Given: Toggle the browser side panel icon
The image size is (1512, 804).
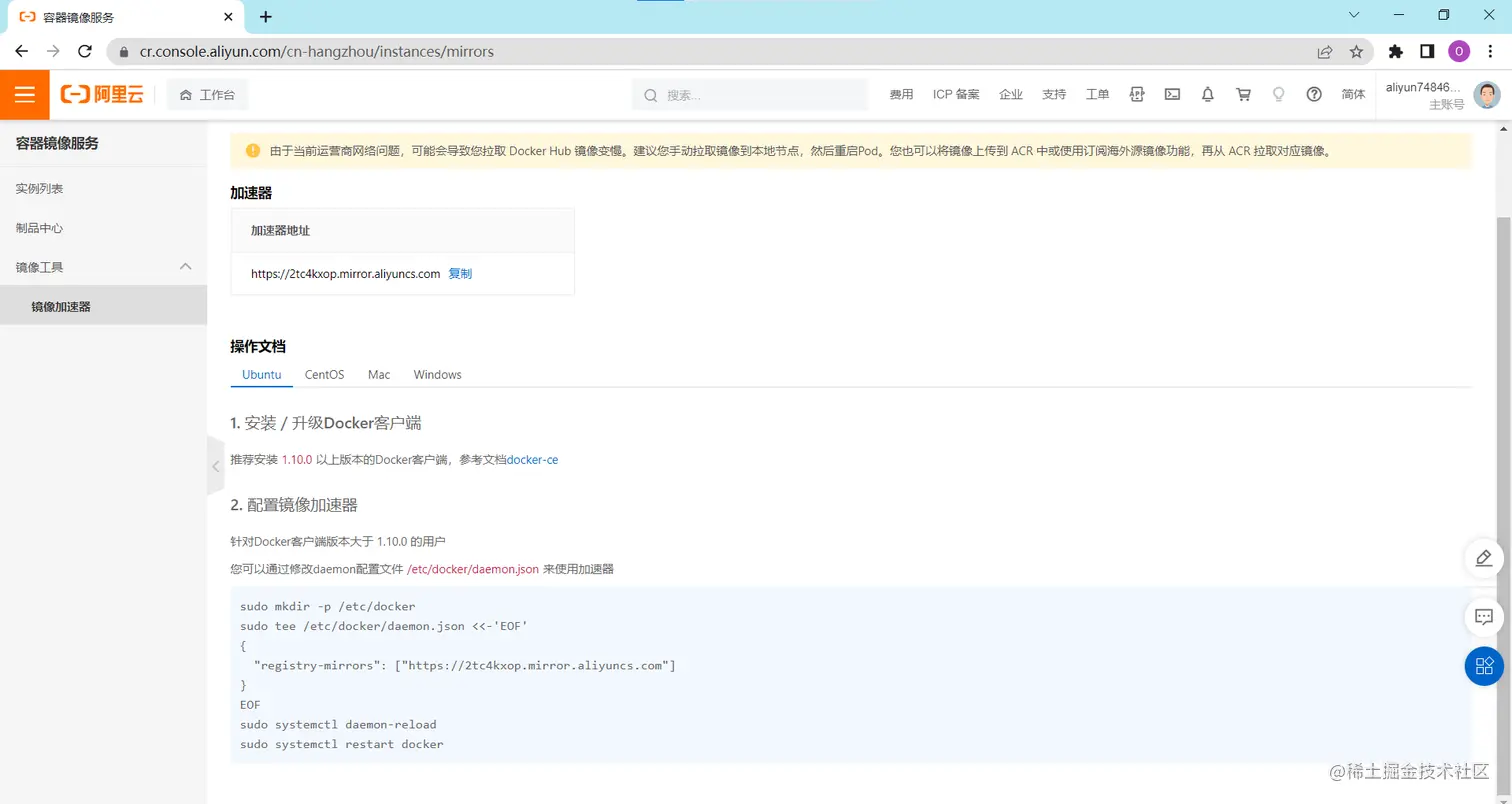Looking at the screenshot, I should [x=1428, y=51].
